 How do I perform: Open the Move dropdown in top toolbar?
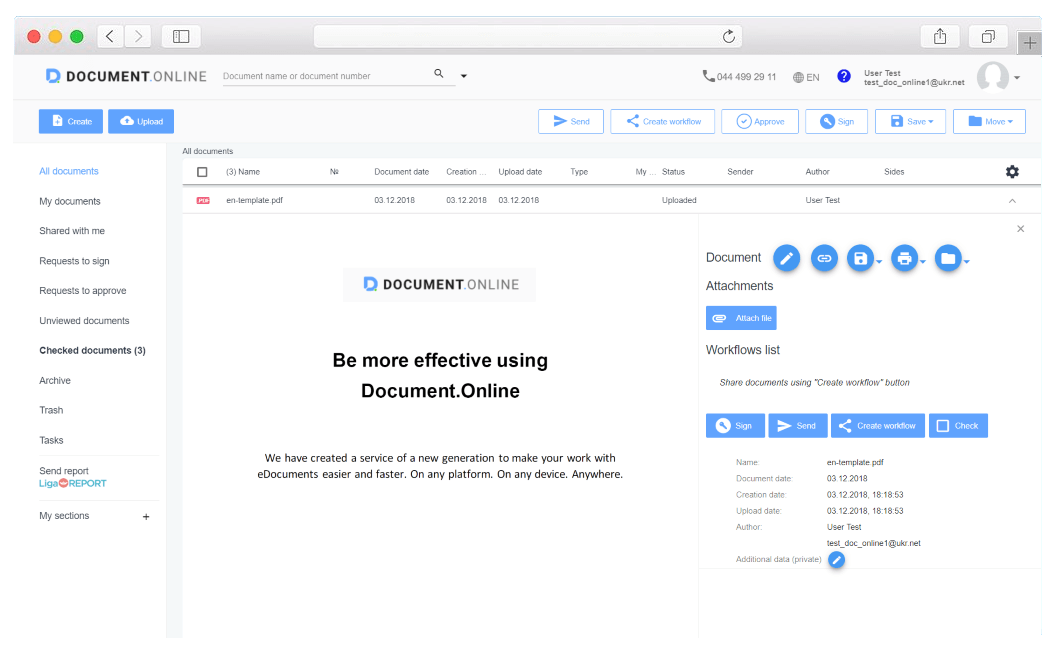(989, 122)
